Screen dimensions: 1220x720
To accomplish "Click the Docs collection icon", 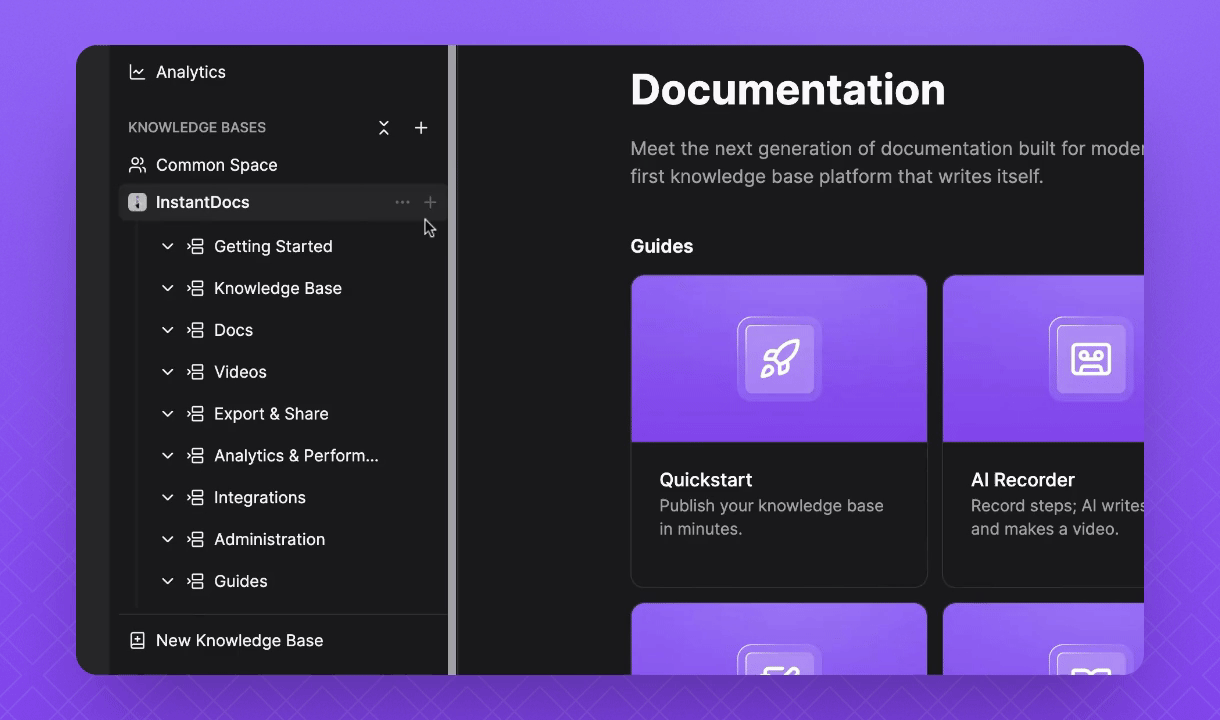I will tap(196, 330).
